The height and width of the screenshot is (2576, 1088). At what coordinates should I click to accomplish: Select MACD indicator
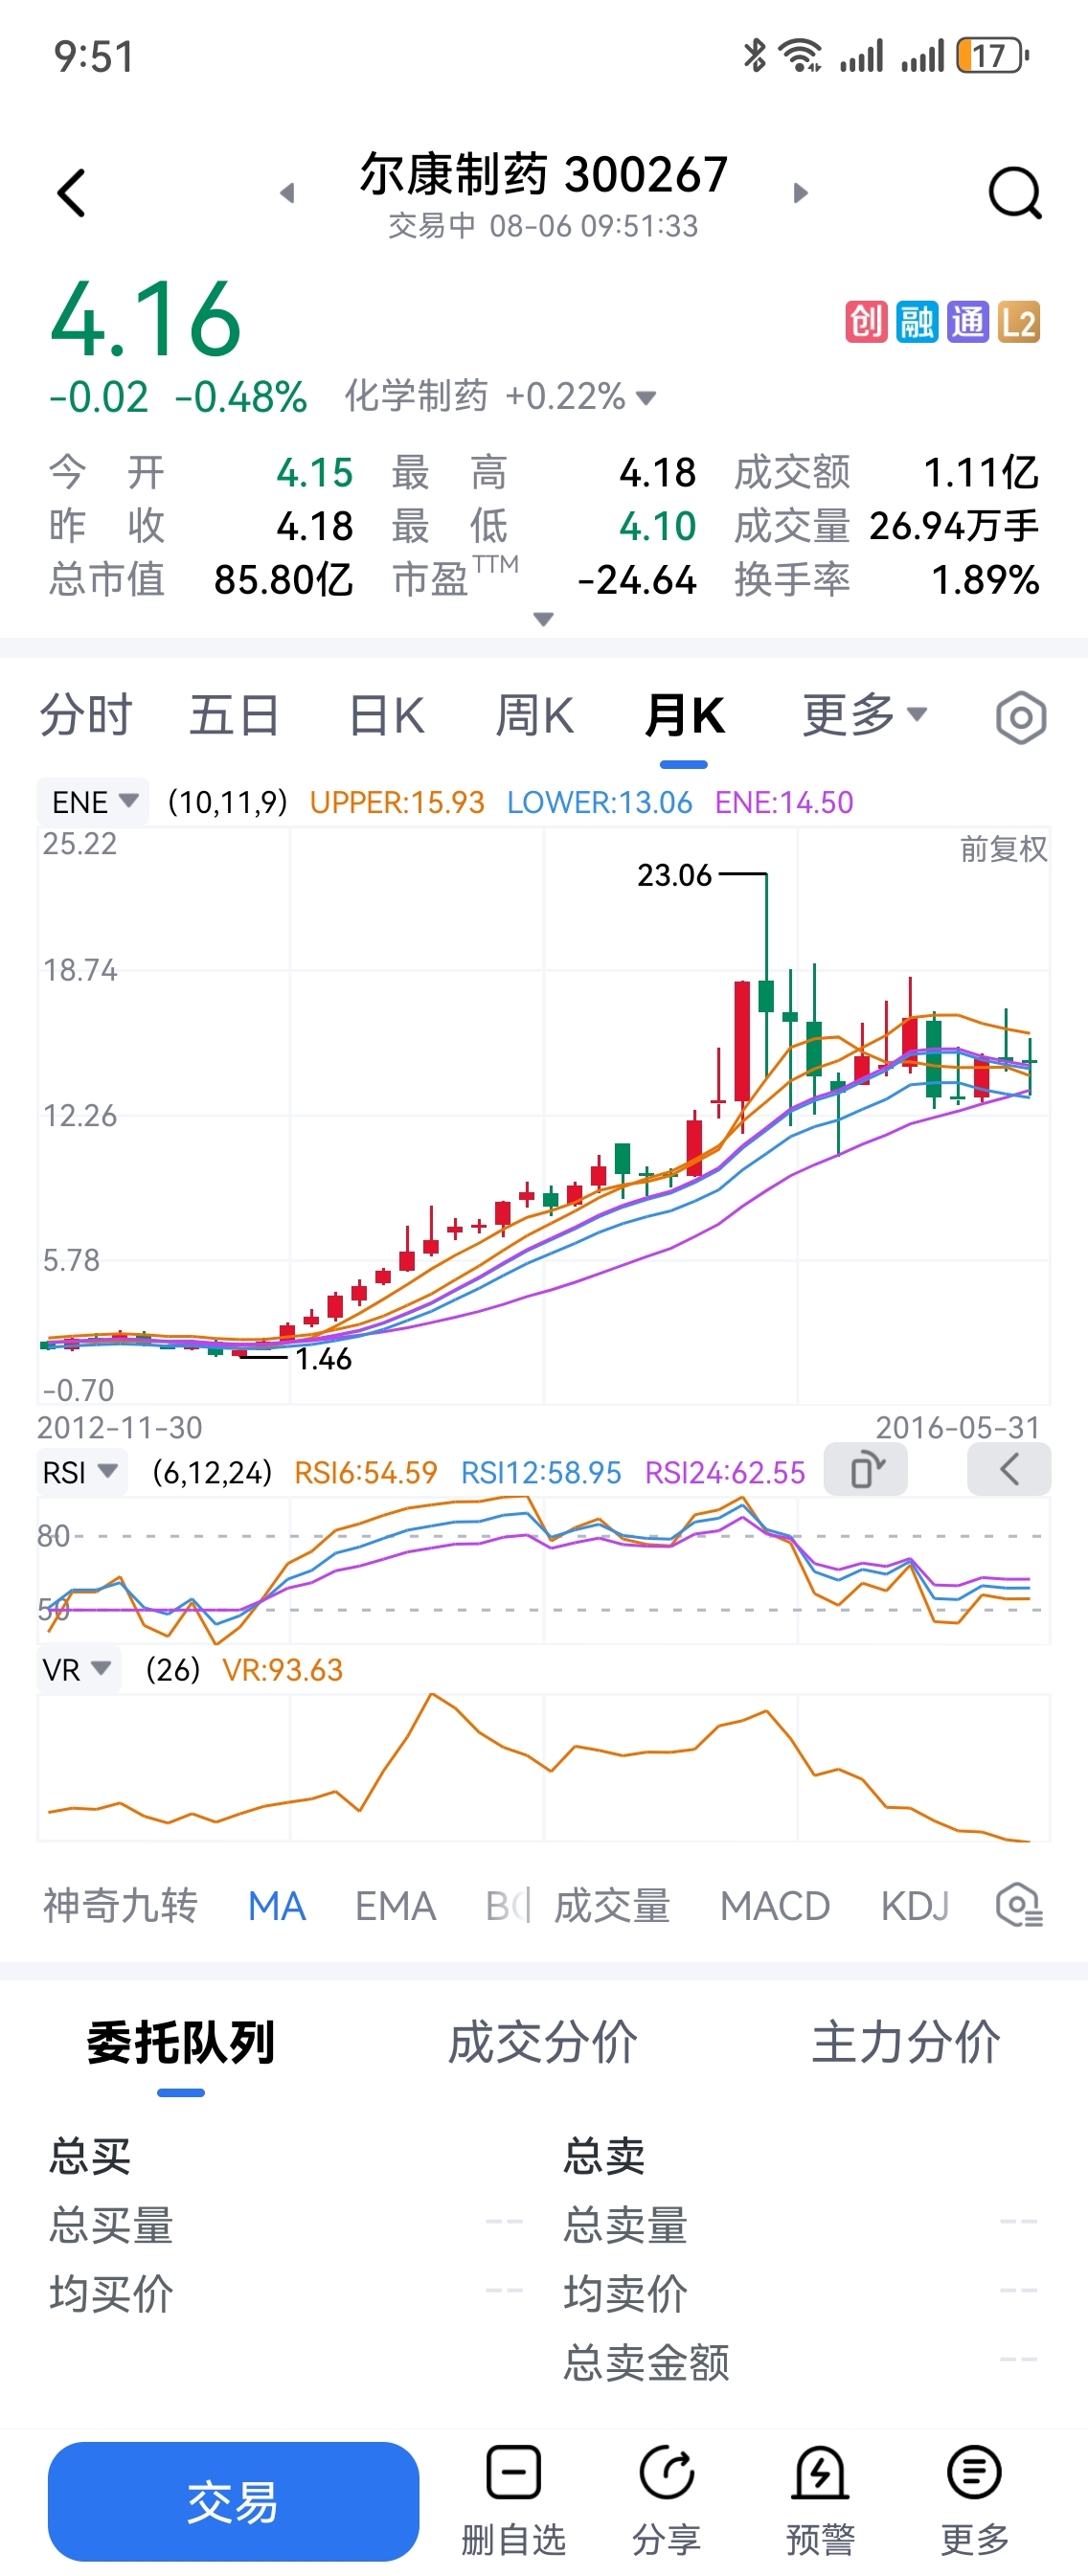775,1906
